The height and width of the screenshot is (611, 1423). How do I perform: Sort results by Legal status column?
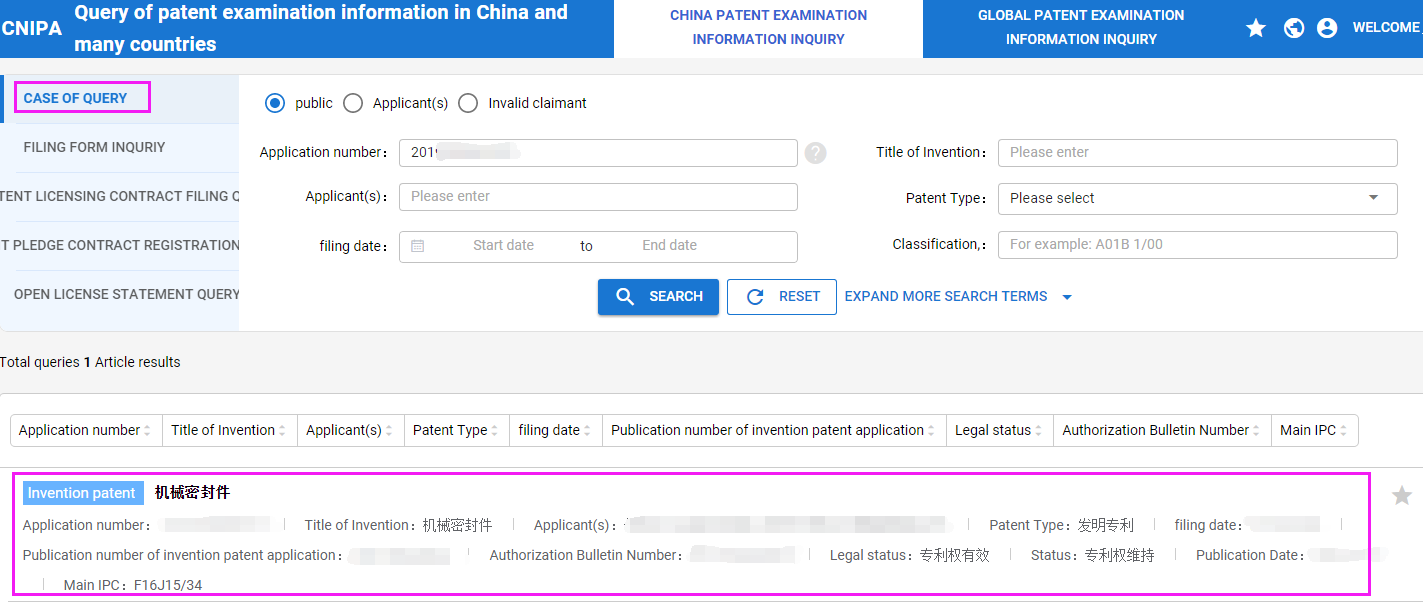tap(1000, 430)
